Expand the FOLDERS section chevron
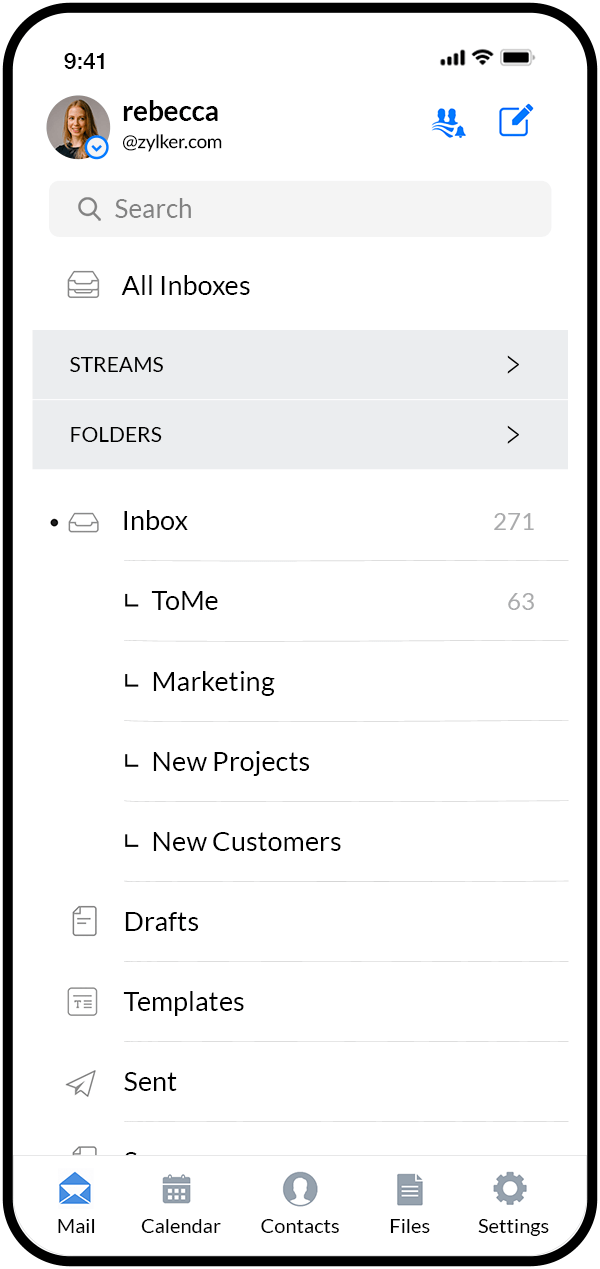600x1269 pixels. 513,435
